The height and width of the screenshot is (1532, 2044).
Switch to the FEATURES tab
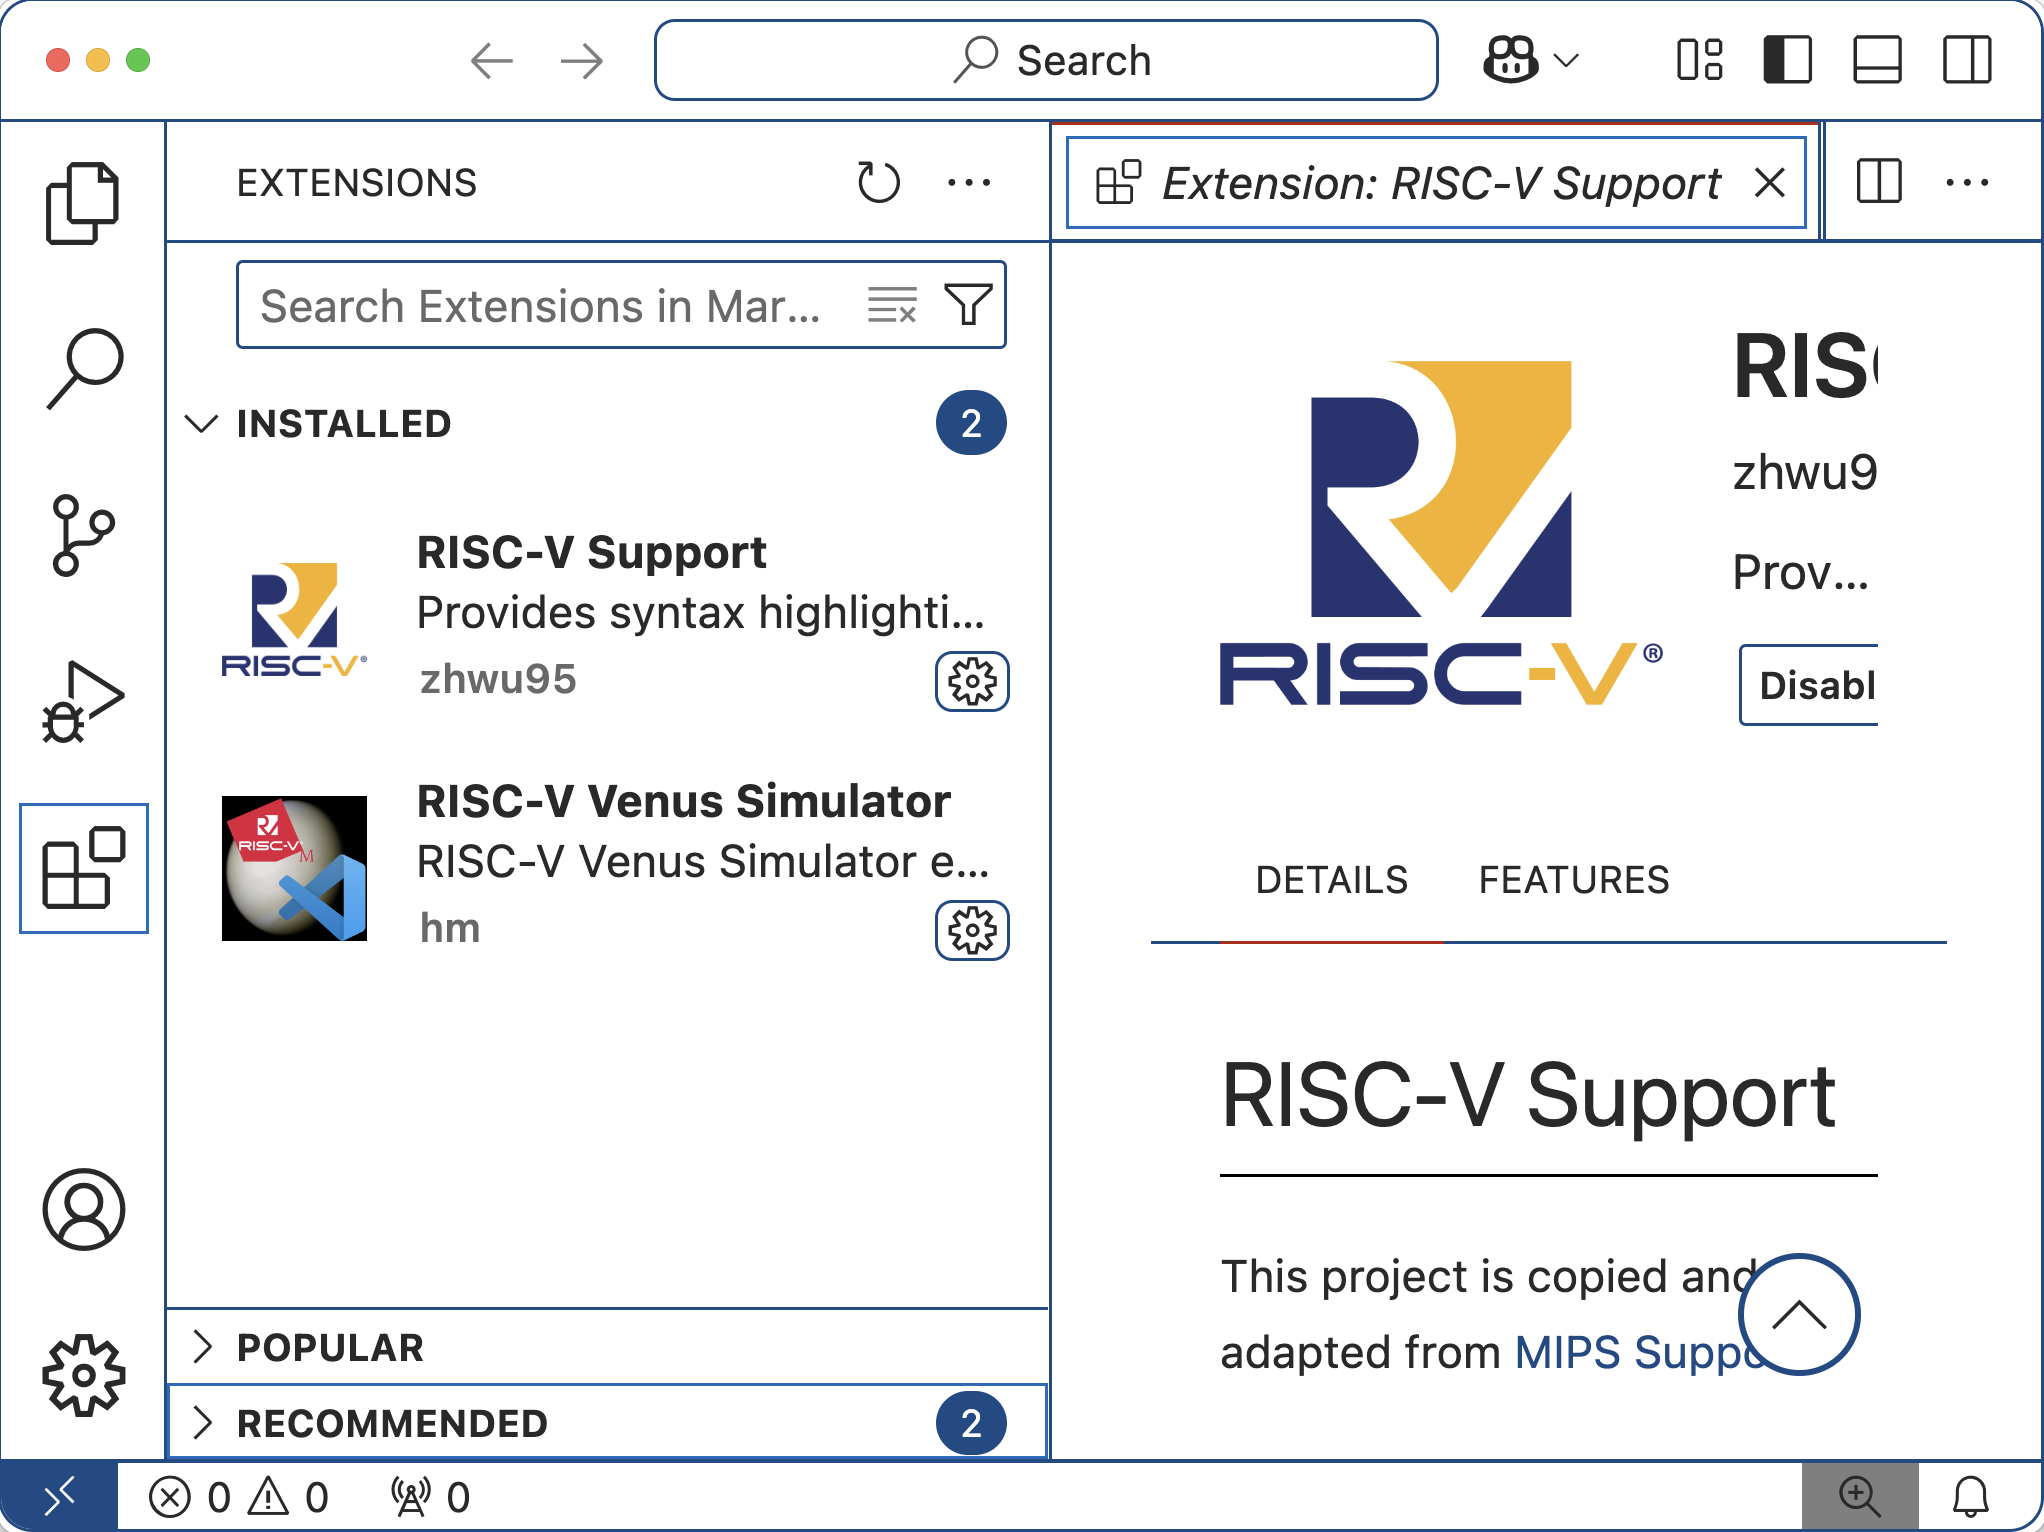point(1574,880)
